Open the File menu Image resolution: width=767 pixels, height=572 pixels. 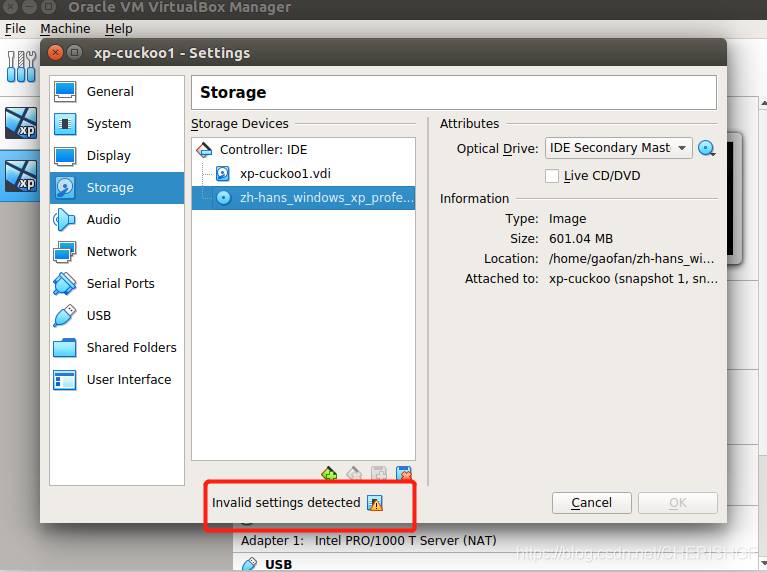15,29
